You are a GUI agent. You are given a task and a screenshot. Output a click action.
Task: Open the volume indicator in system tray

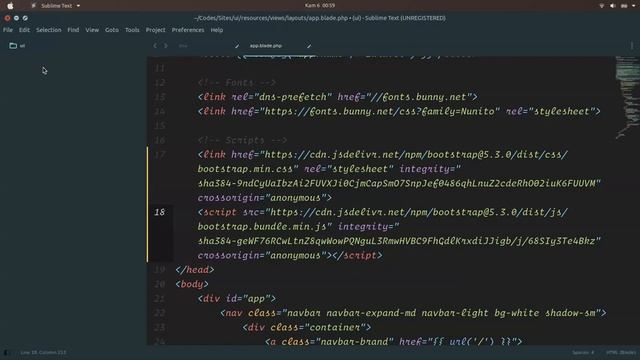click(613, 6)
